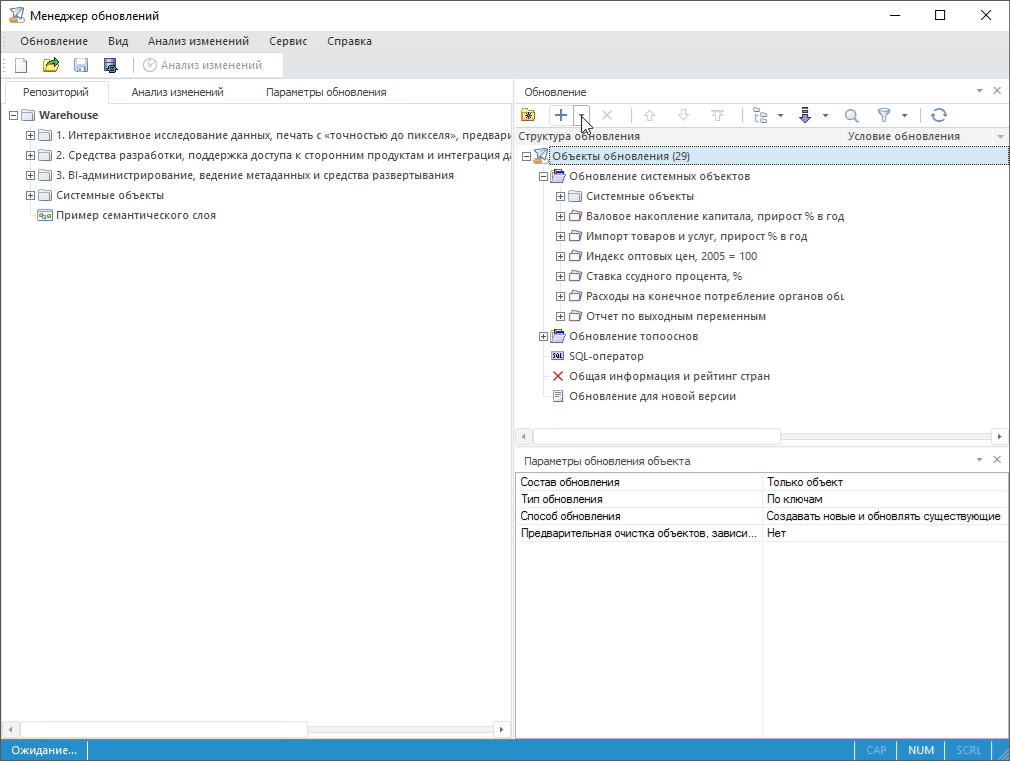The width and height of the screenshot is (1010, 761).
Task: Click the magnifier search icon
Action: (852, 115)
